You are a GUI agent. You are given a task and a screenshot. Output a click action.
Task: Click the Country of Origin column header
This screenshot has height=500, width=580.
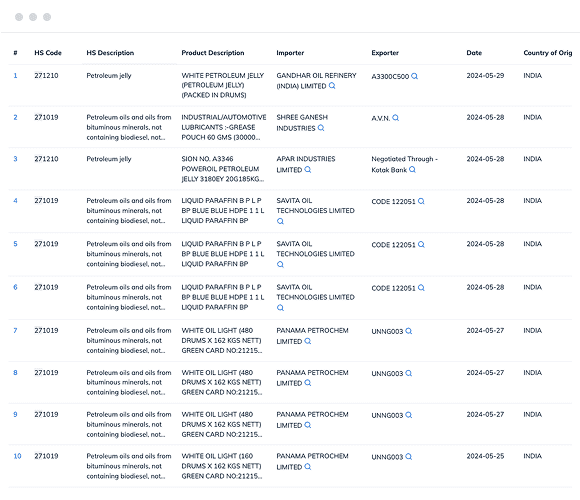point(548,53)
